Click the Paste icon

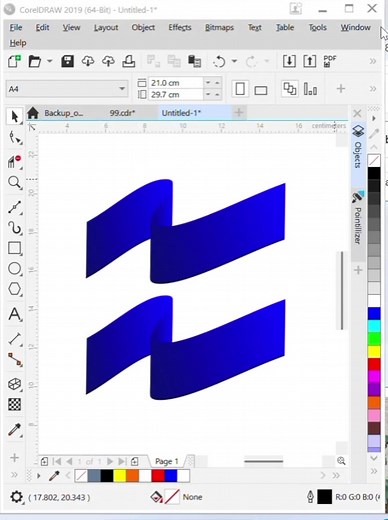tap(194, 61)
